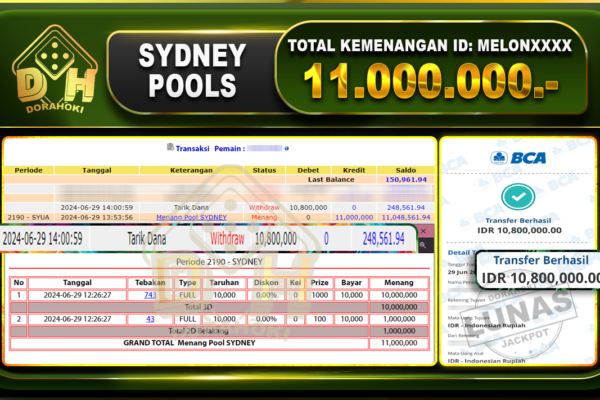Viewport: 600px width, 400px height.
Task: Click the Diskon column header
Action: point(266,282)
